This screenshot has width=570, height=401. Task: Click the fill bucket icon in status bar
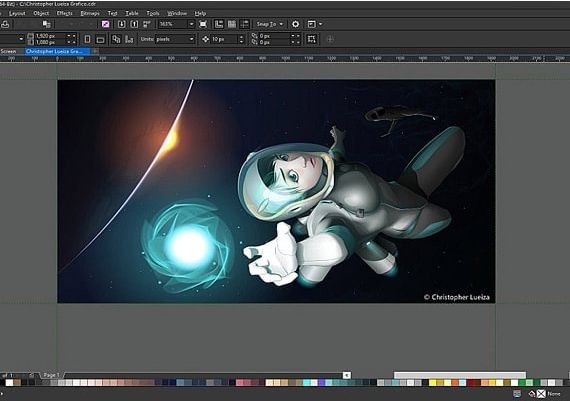(x=532, y=393)
